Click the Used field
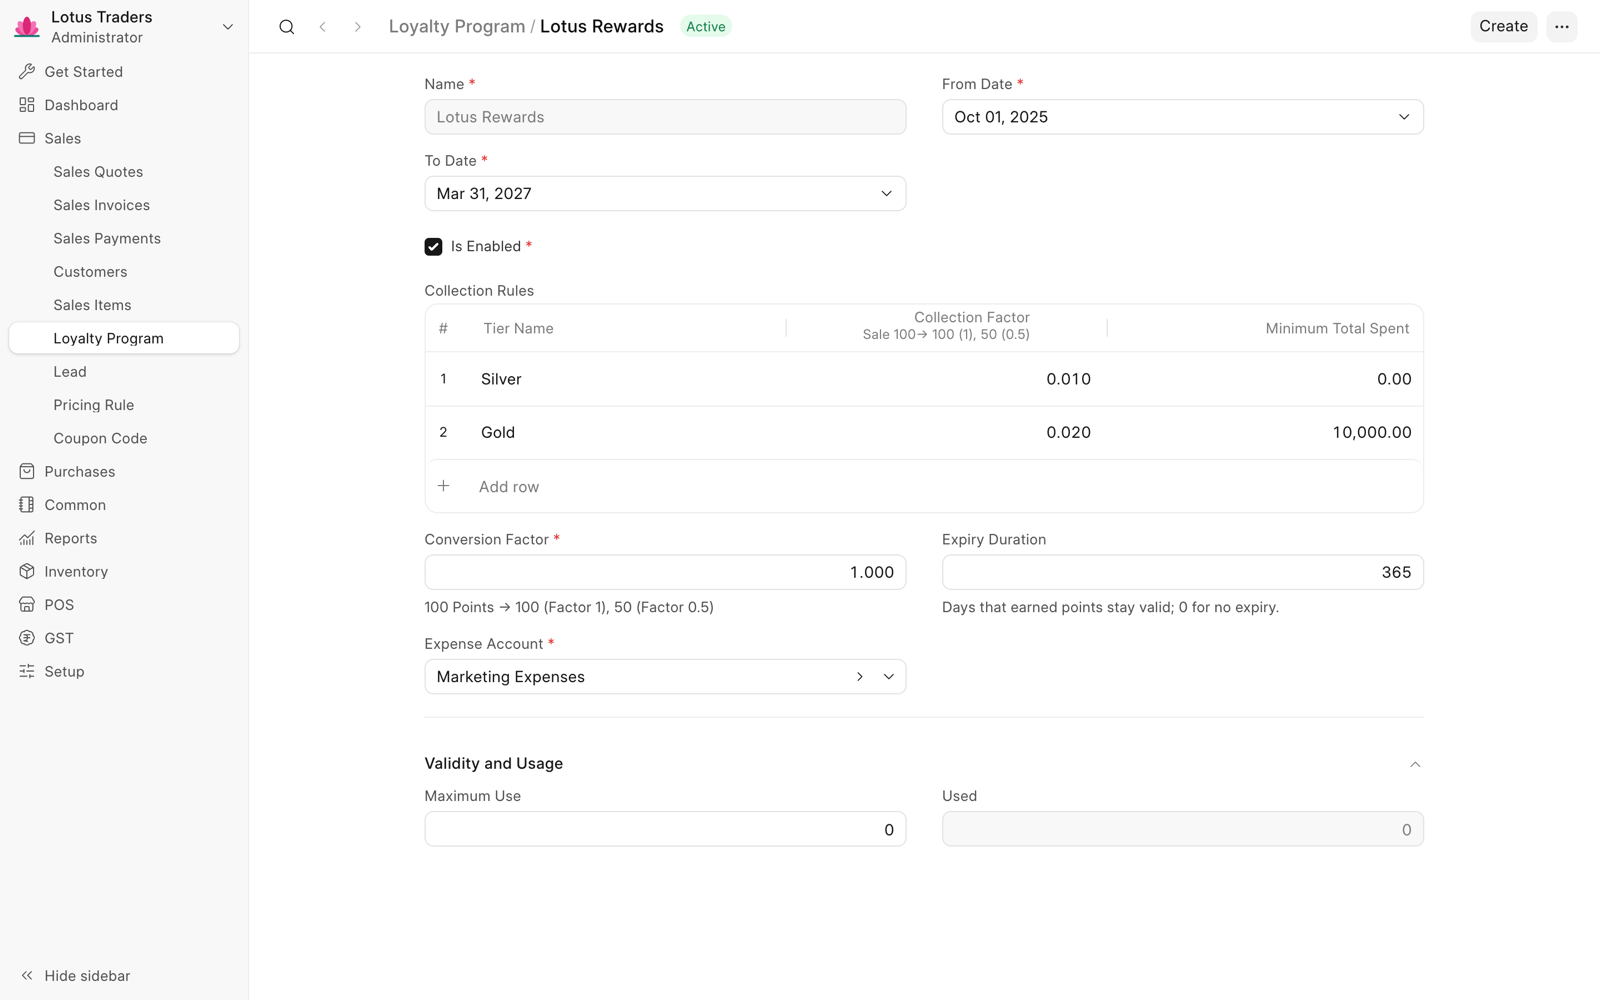 tap(1183, 829)
